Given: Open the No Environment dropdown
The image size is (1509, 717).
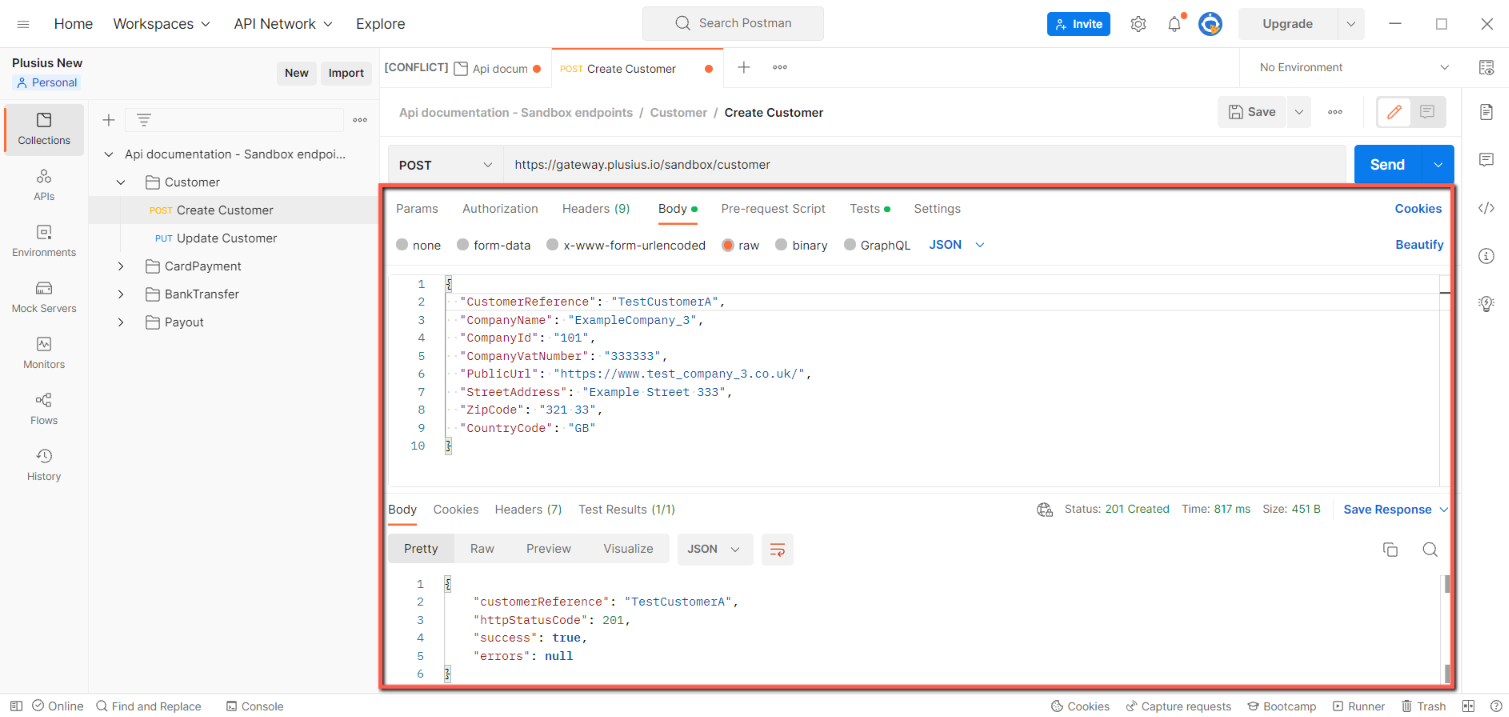Looking at the screenshot, I should click(1354, 67).
